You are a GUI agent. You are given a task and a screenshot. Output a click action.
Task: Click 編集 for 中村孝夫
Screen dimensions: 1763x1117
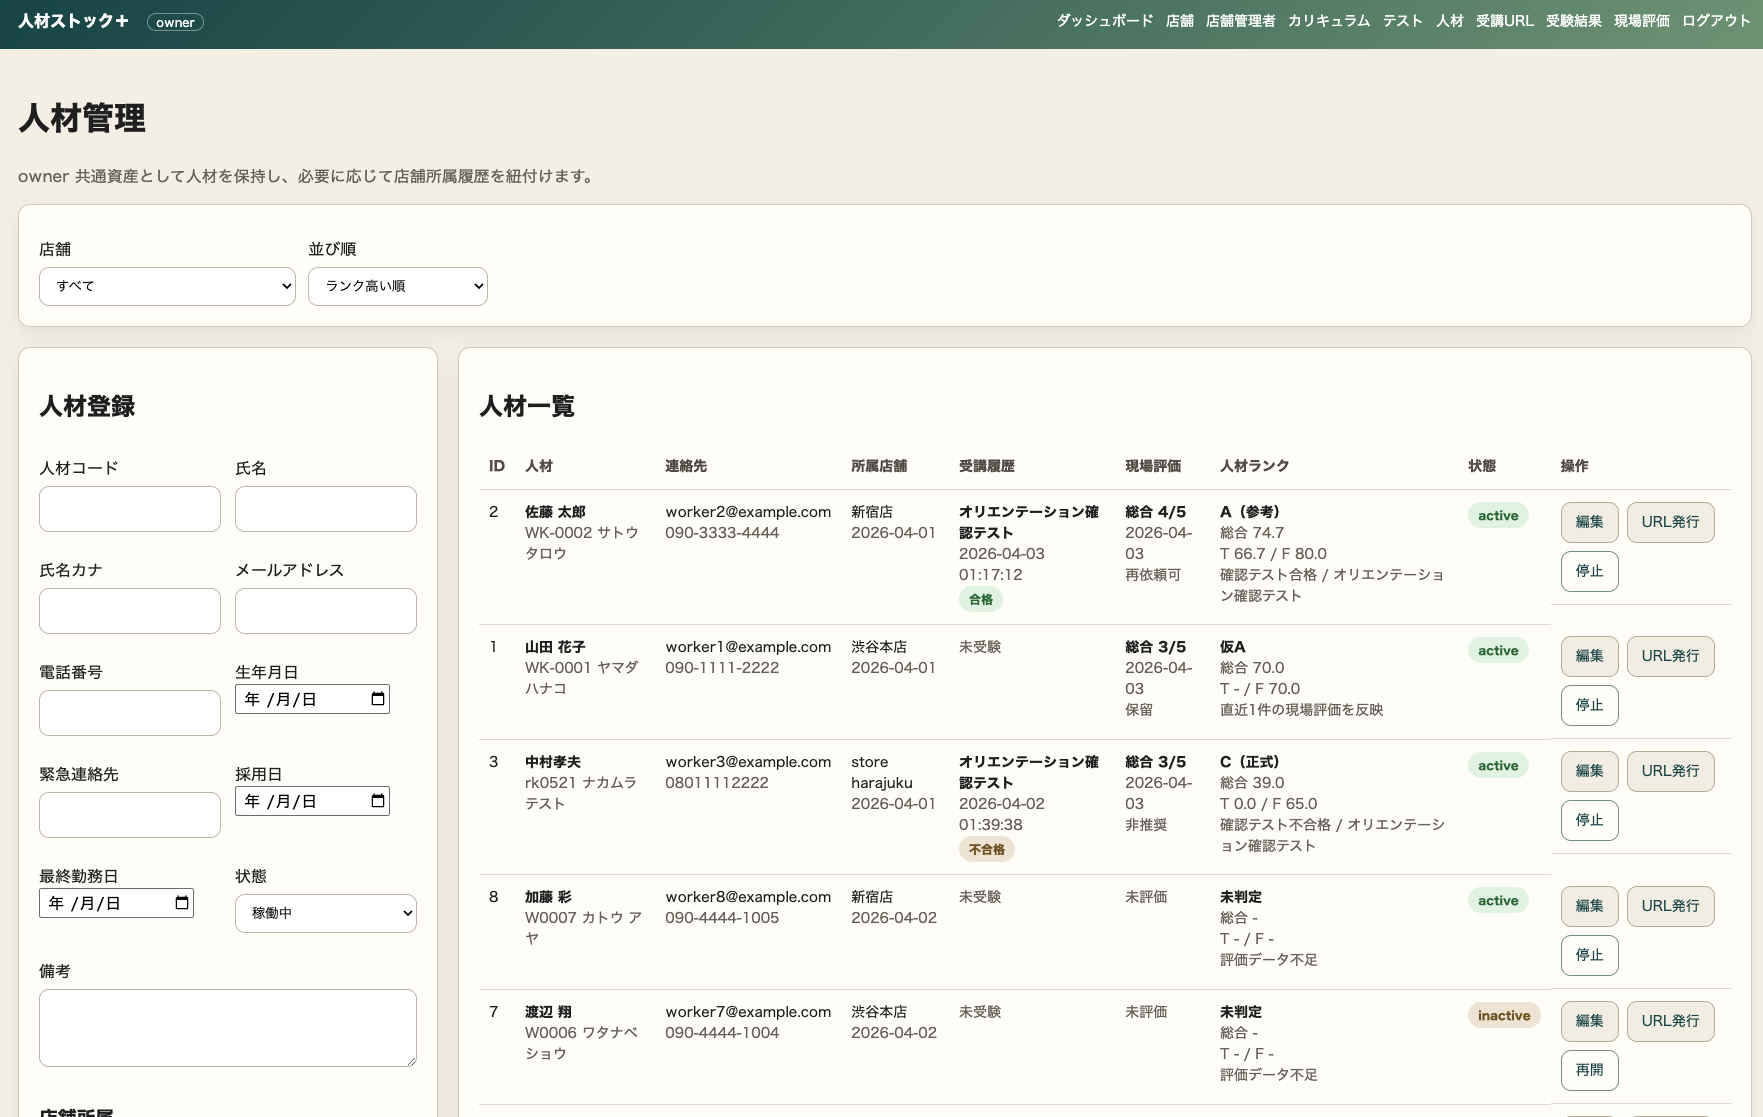pos(1589,771)
